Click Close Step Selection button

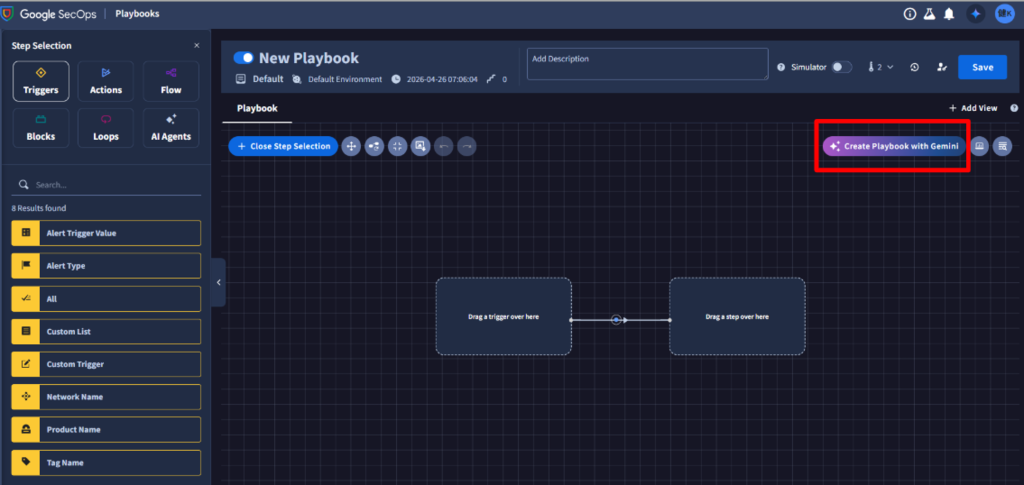(283, 146)
